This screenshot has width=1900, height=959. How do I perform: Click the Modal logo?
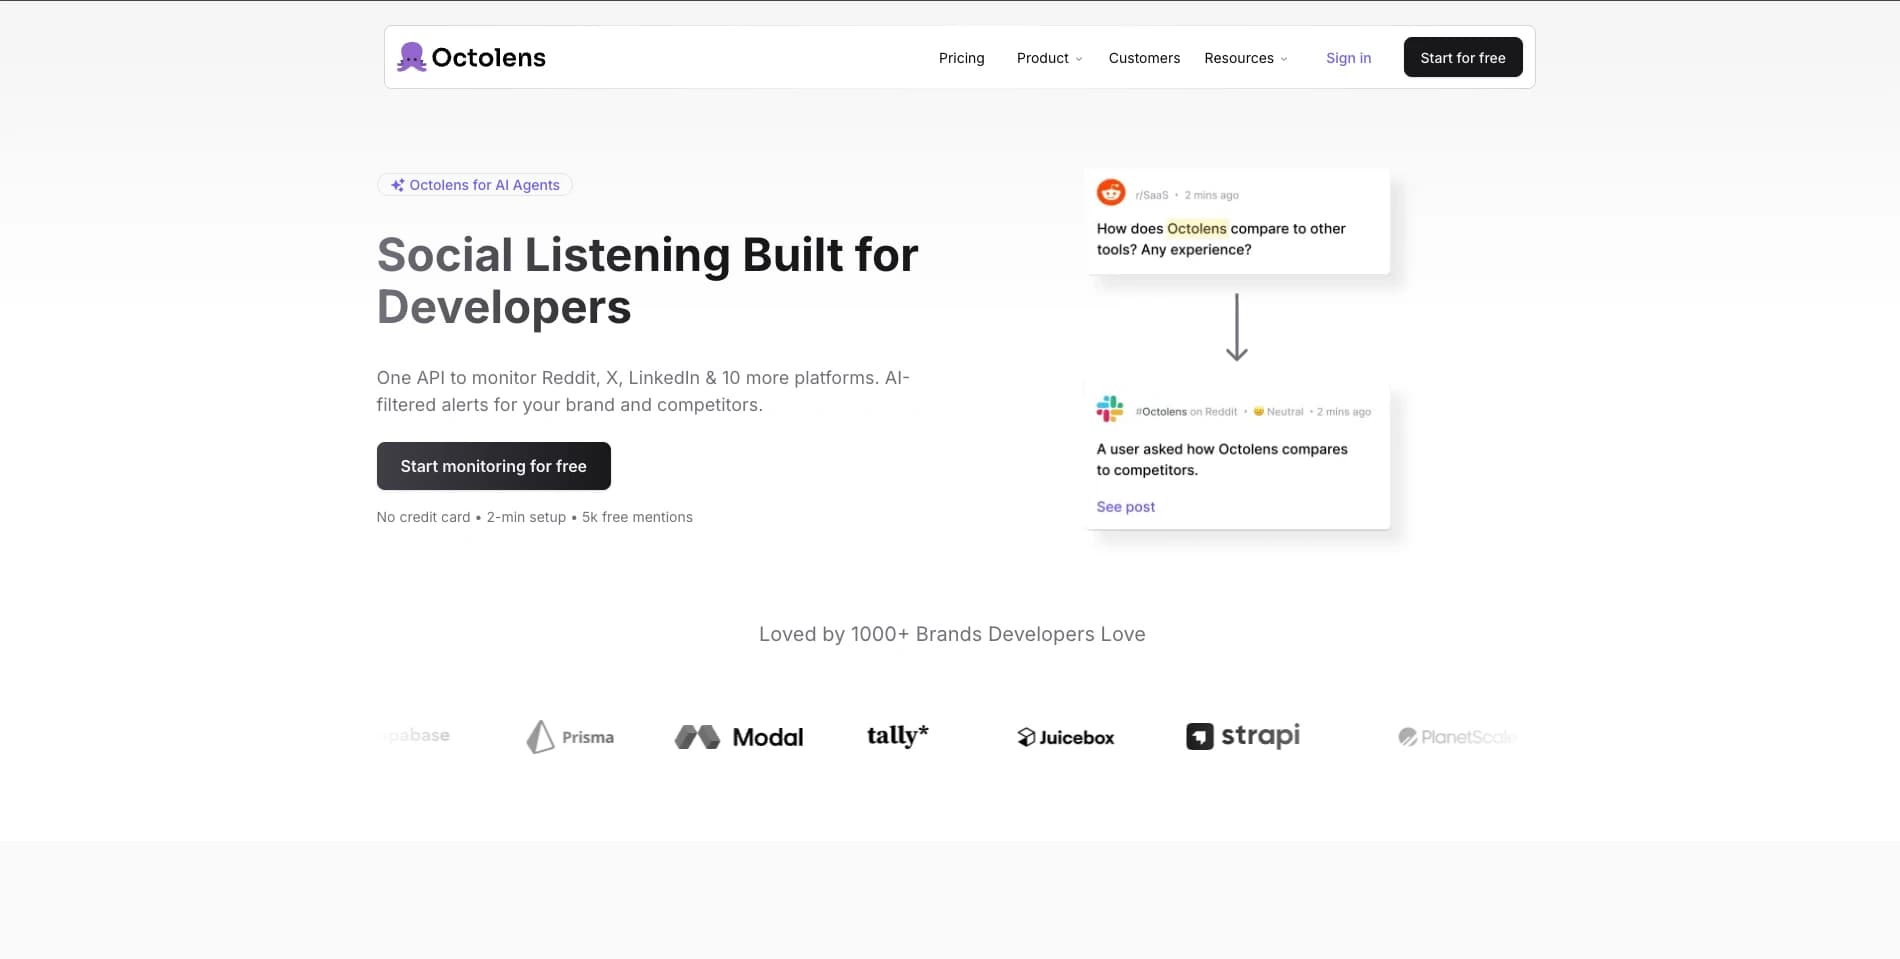pos(739,737)
